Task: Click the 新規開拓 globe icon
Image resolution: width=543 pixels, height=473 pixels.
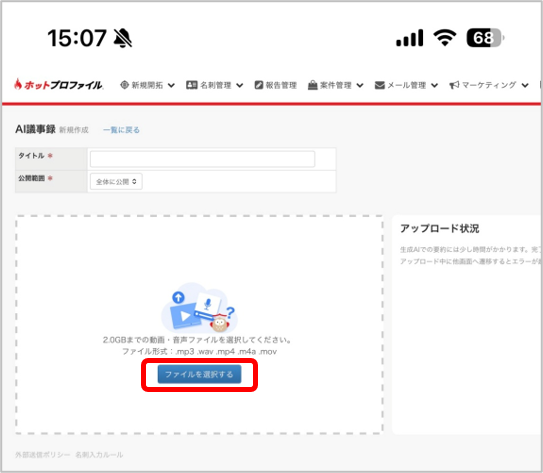Action: pyautogui.click(x=124, y=85)
